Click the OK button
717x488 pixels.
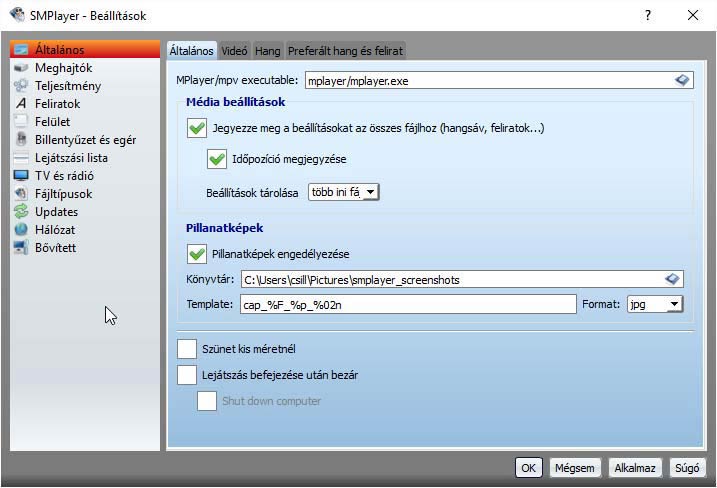coord(529,468)
